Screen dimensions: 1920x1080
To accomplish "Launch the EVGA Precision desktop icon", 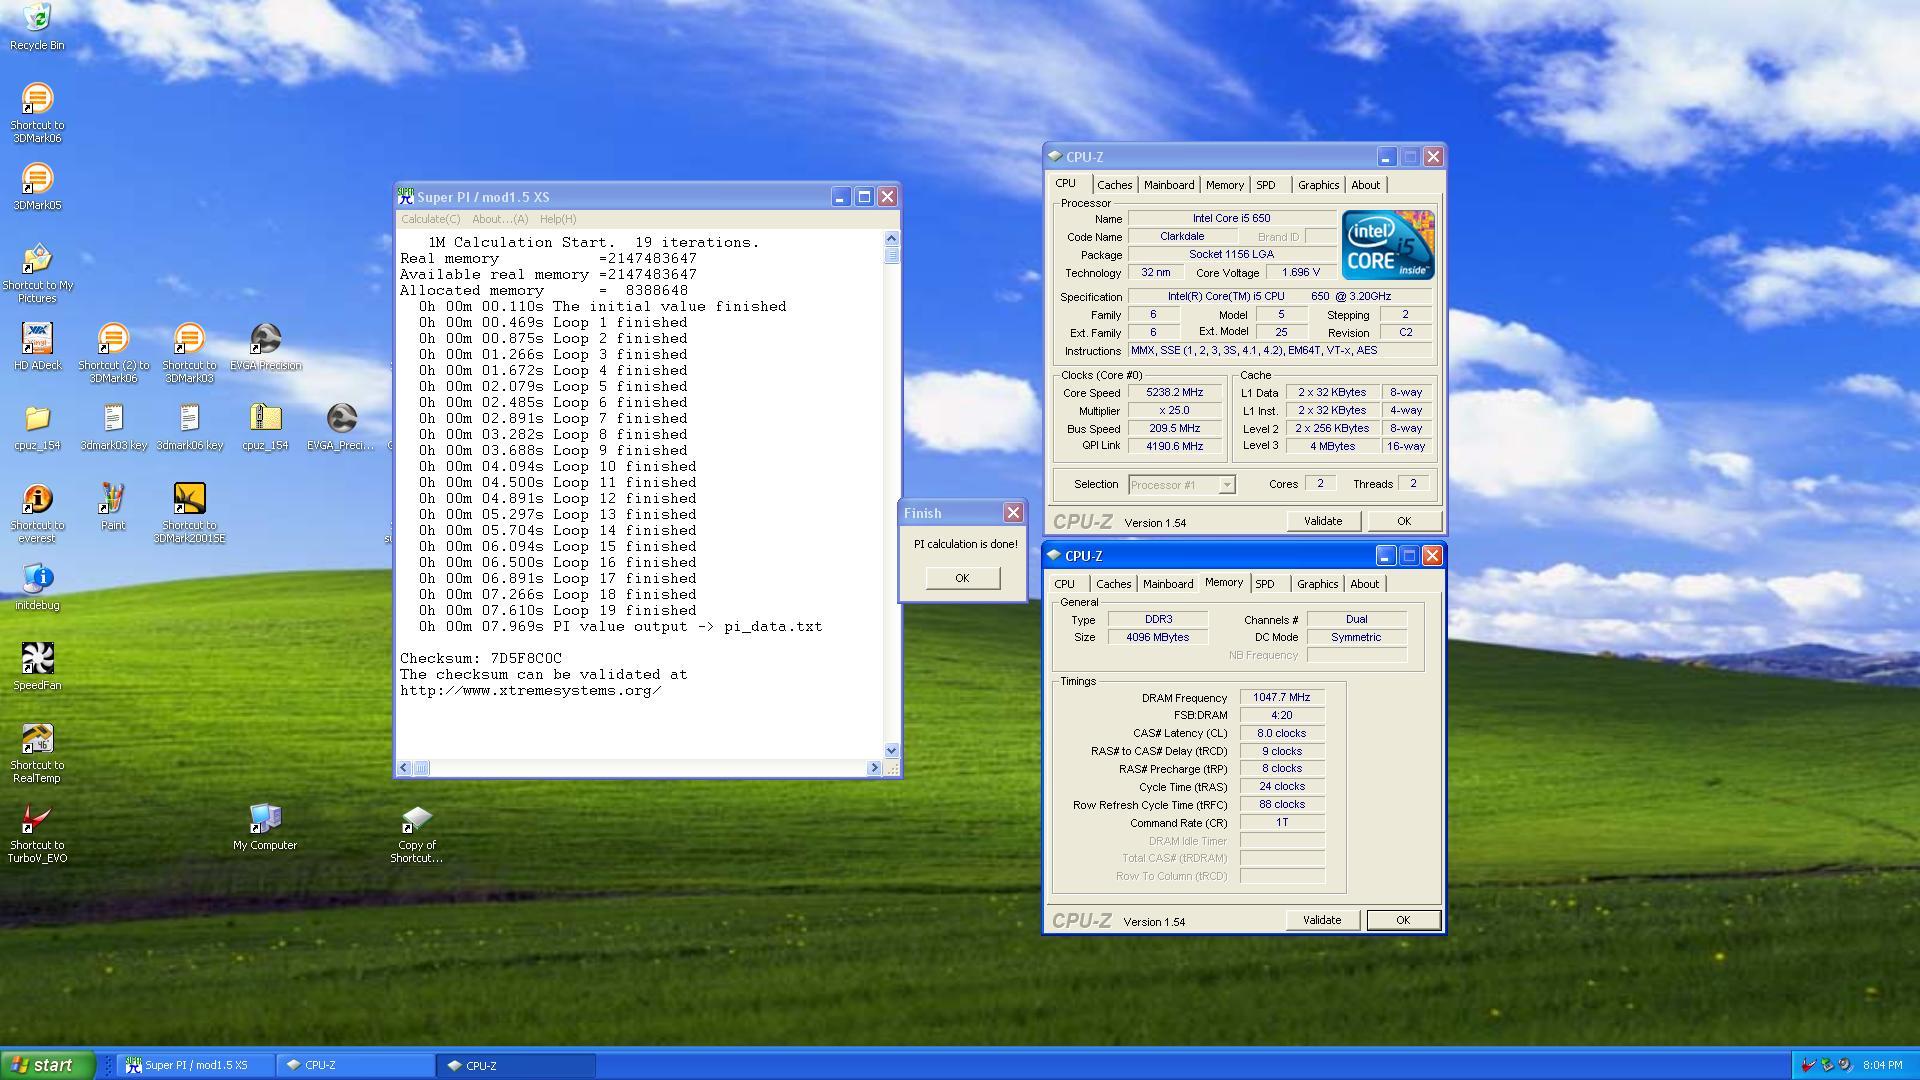I will tap(265, 340).
